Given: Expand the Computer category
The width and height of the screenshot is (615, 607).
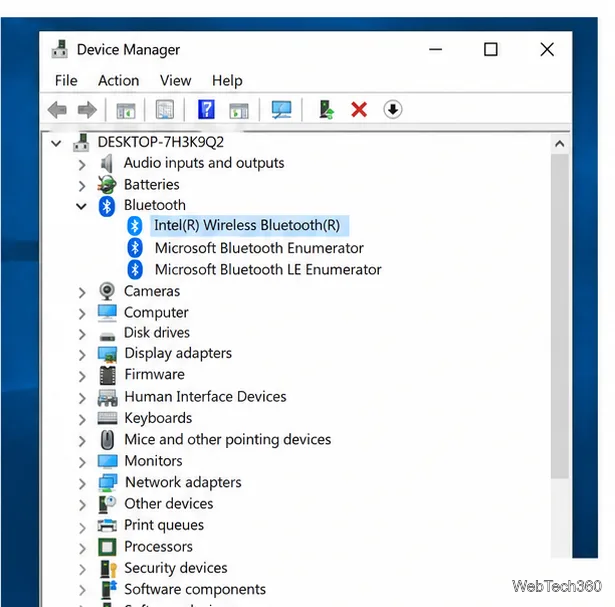Looking at the screenshot, I should click(82, 314).
